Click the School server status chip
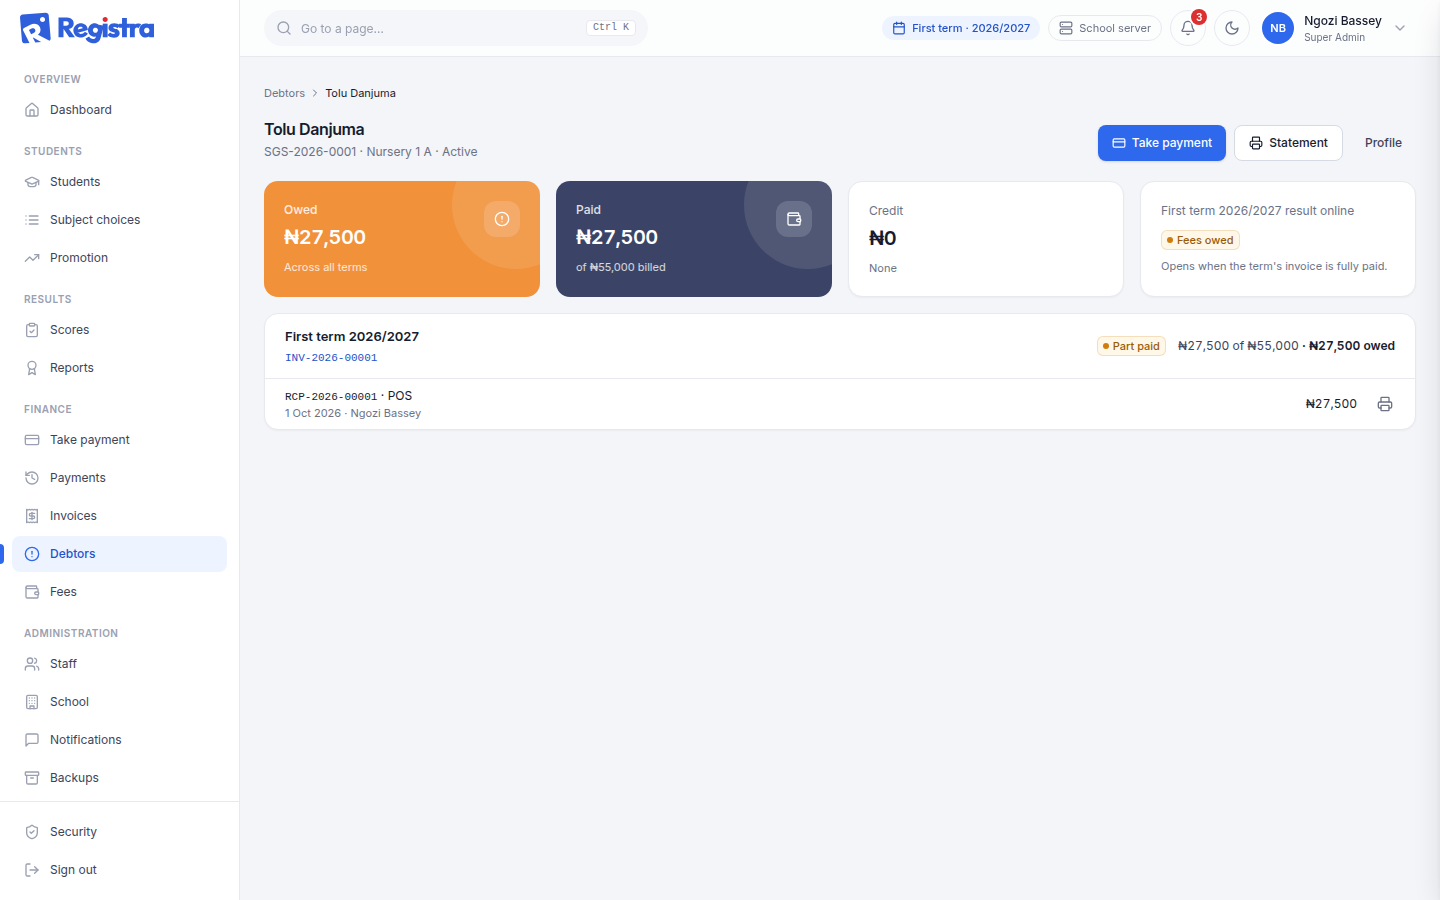Viewport: 1440px width, 900px height. (x=1105, y=28)
